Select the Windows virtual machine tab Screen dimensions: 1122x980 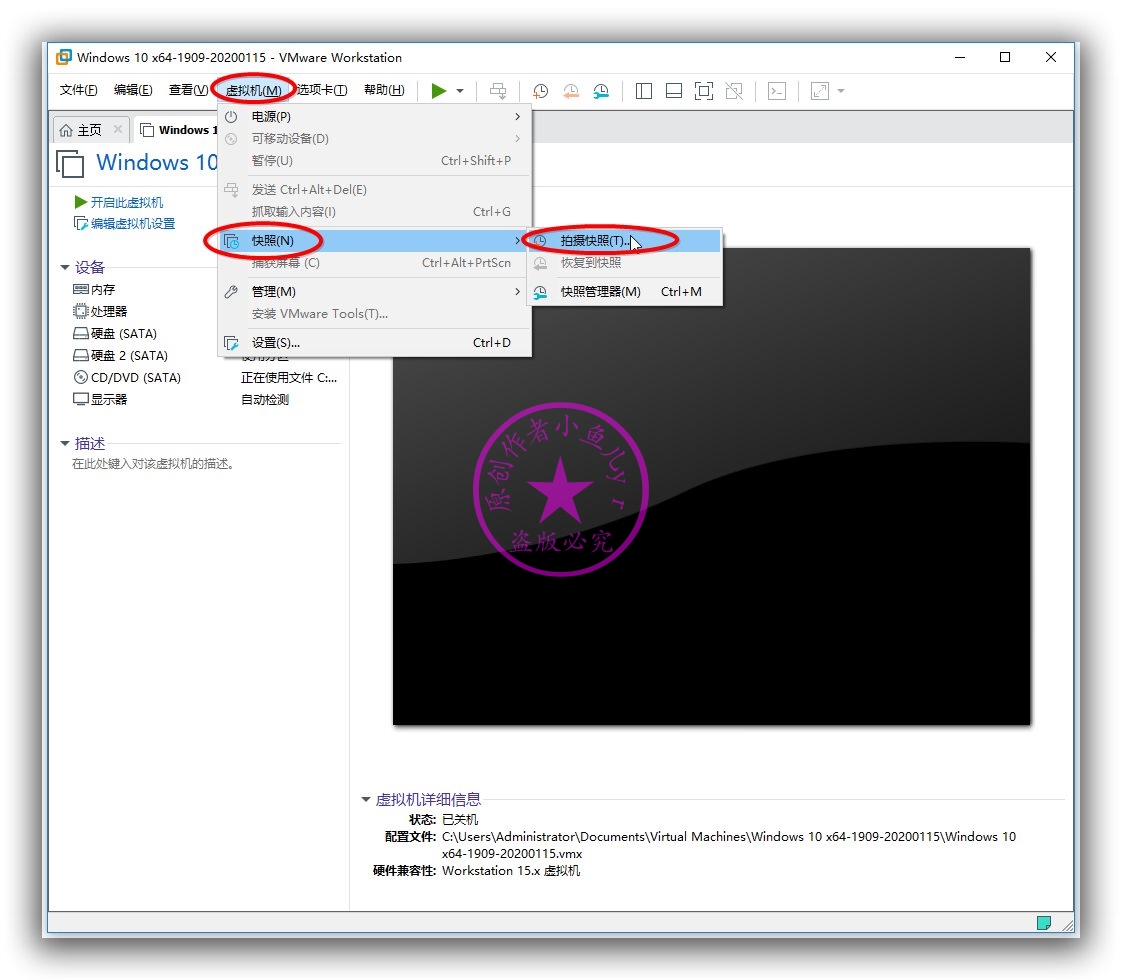(179, 130)
